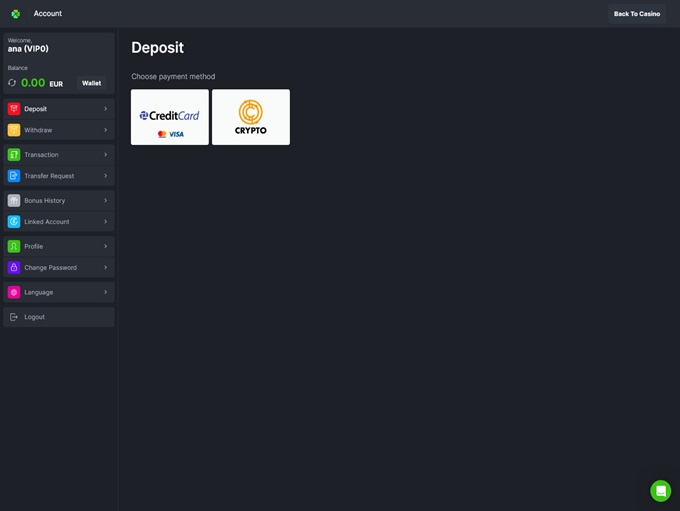Click the Deposit page heading

158,48
